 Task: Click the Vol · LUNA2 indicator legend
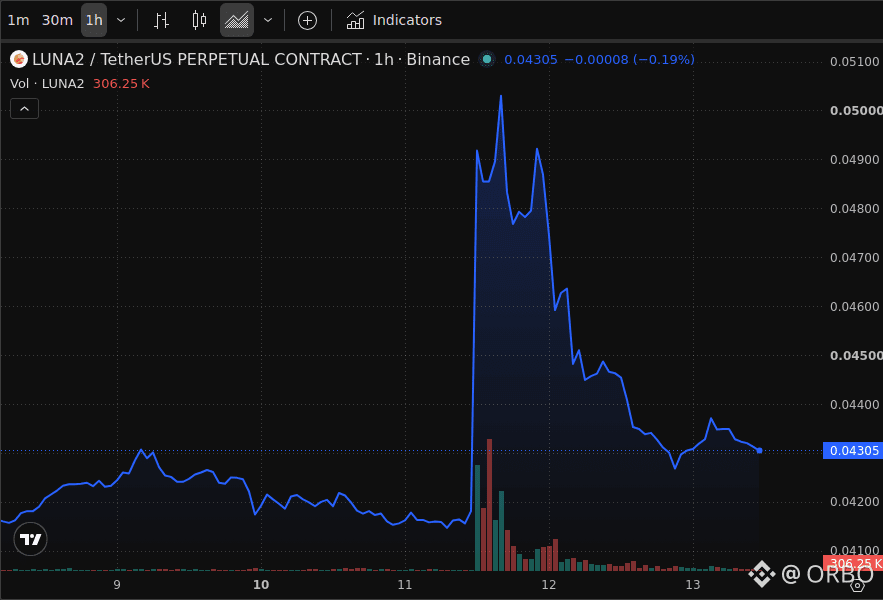click(47, 84)
